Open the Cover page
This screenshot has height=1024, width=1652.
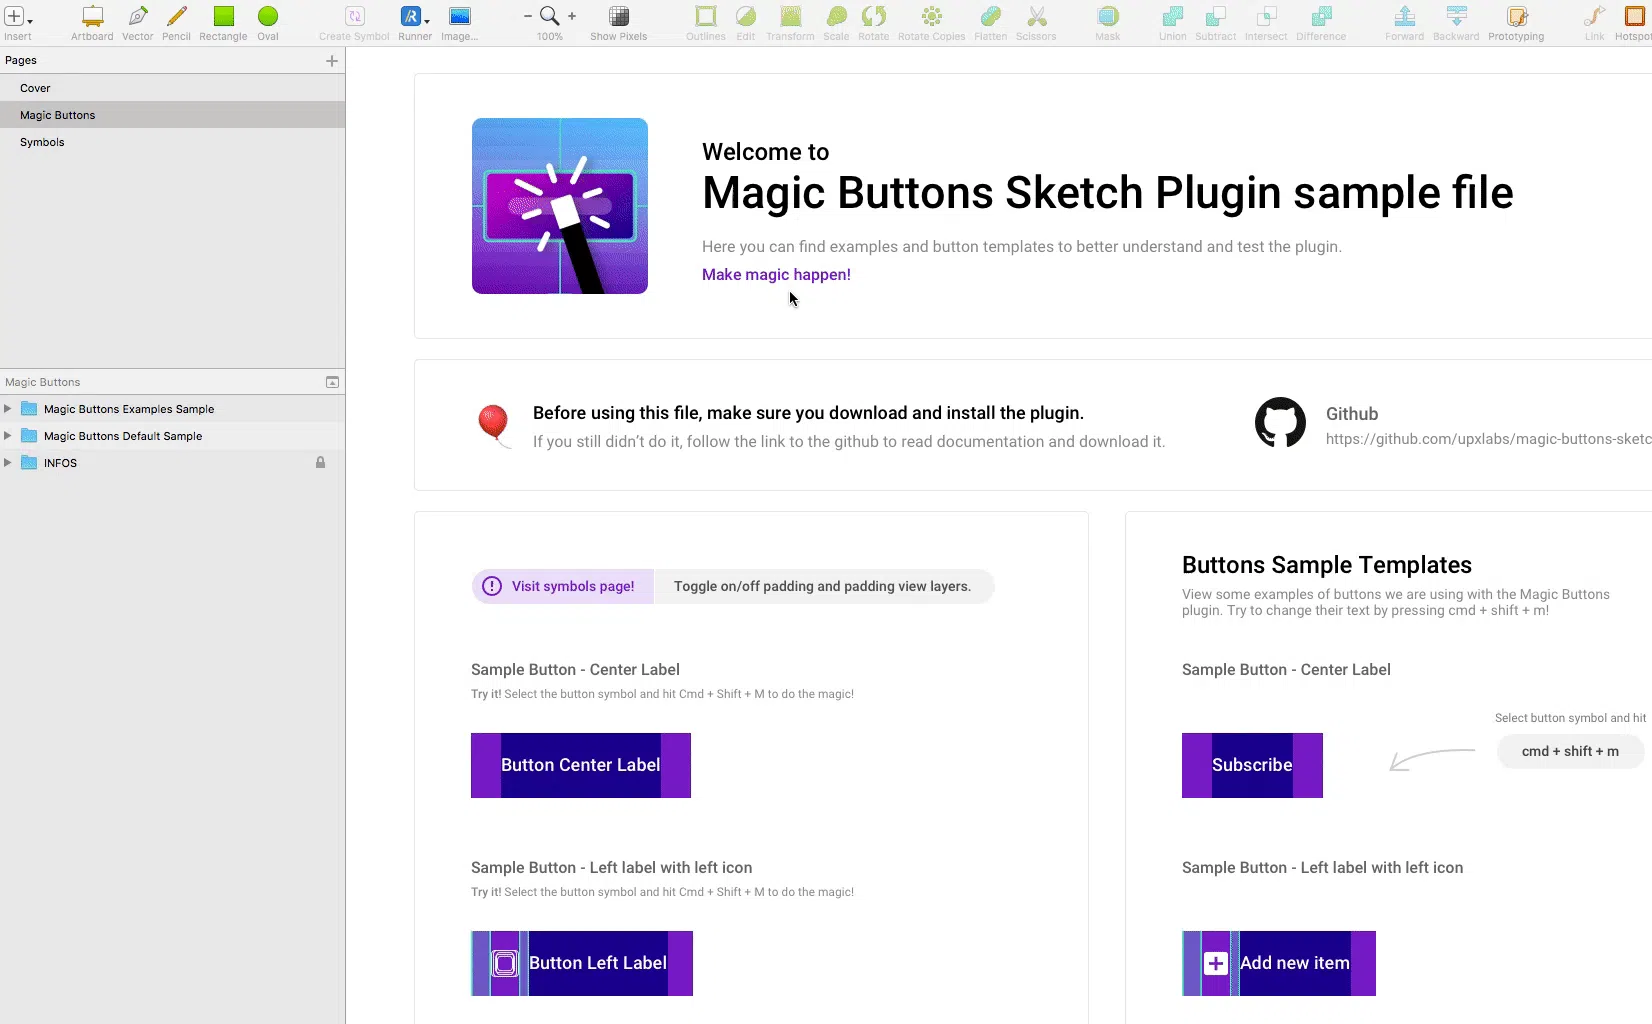click(172, 88)
